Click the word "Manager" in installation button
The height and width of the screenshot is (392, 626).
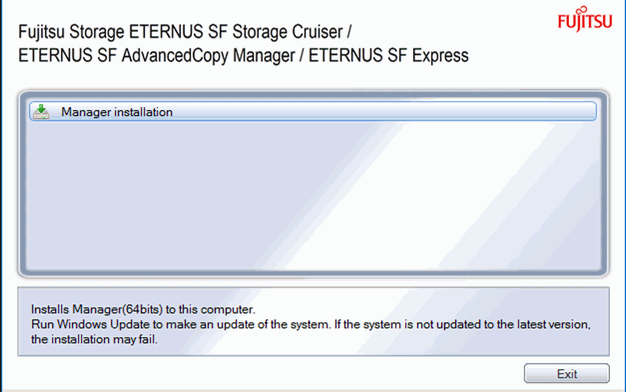(86, 112)
